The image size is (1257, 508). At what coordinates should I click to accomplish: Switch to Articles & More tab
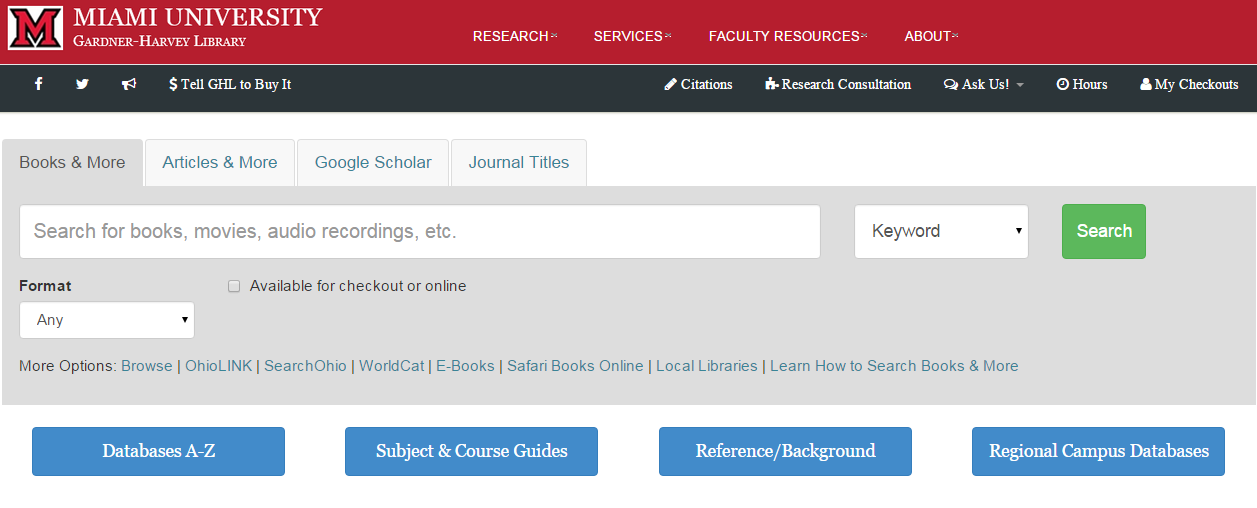point(220,162)
